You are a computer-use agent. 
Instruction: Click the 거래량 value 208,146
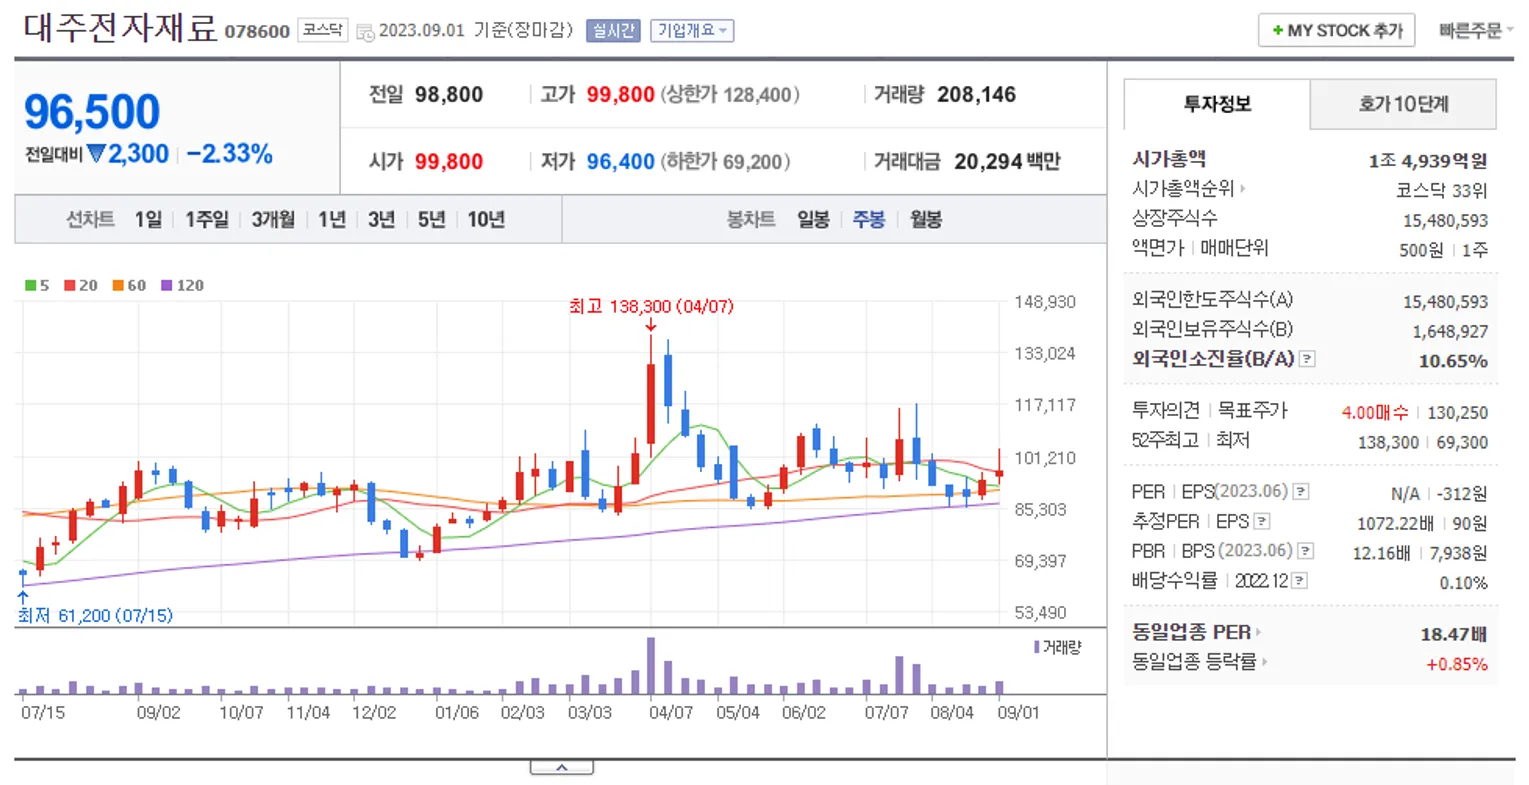[976, 95]
